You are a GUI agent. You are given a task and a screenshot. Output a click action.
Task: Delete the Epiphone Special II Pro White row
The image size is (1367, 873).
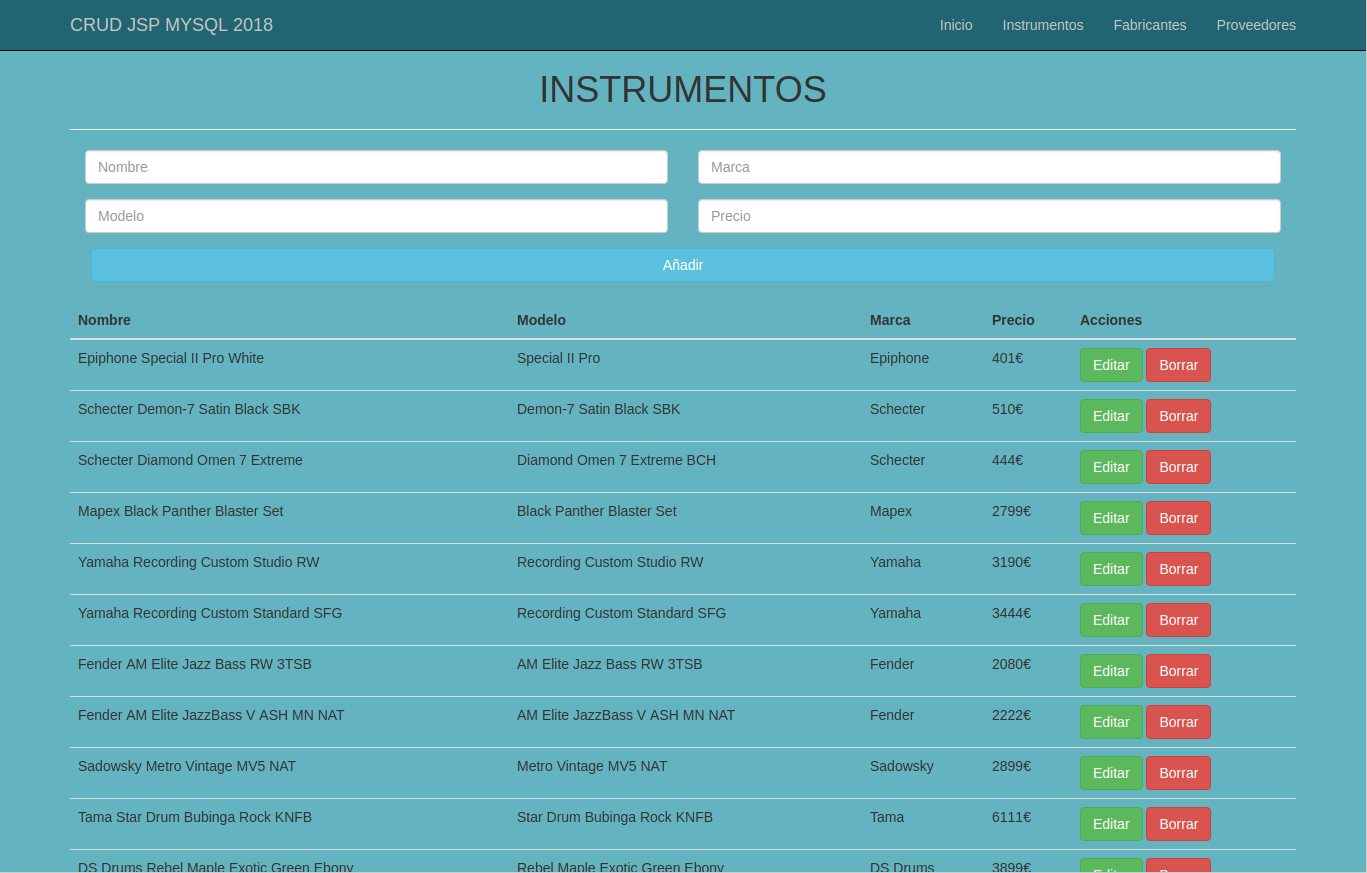pyautogui.click(x=1178, y=365)
